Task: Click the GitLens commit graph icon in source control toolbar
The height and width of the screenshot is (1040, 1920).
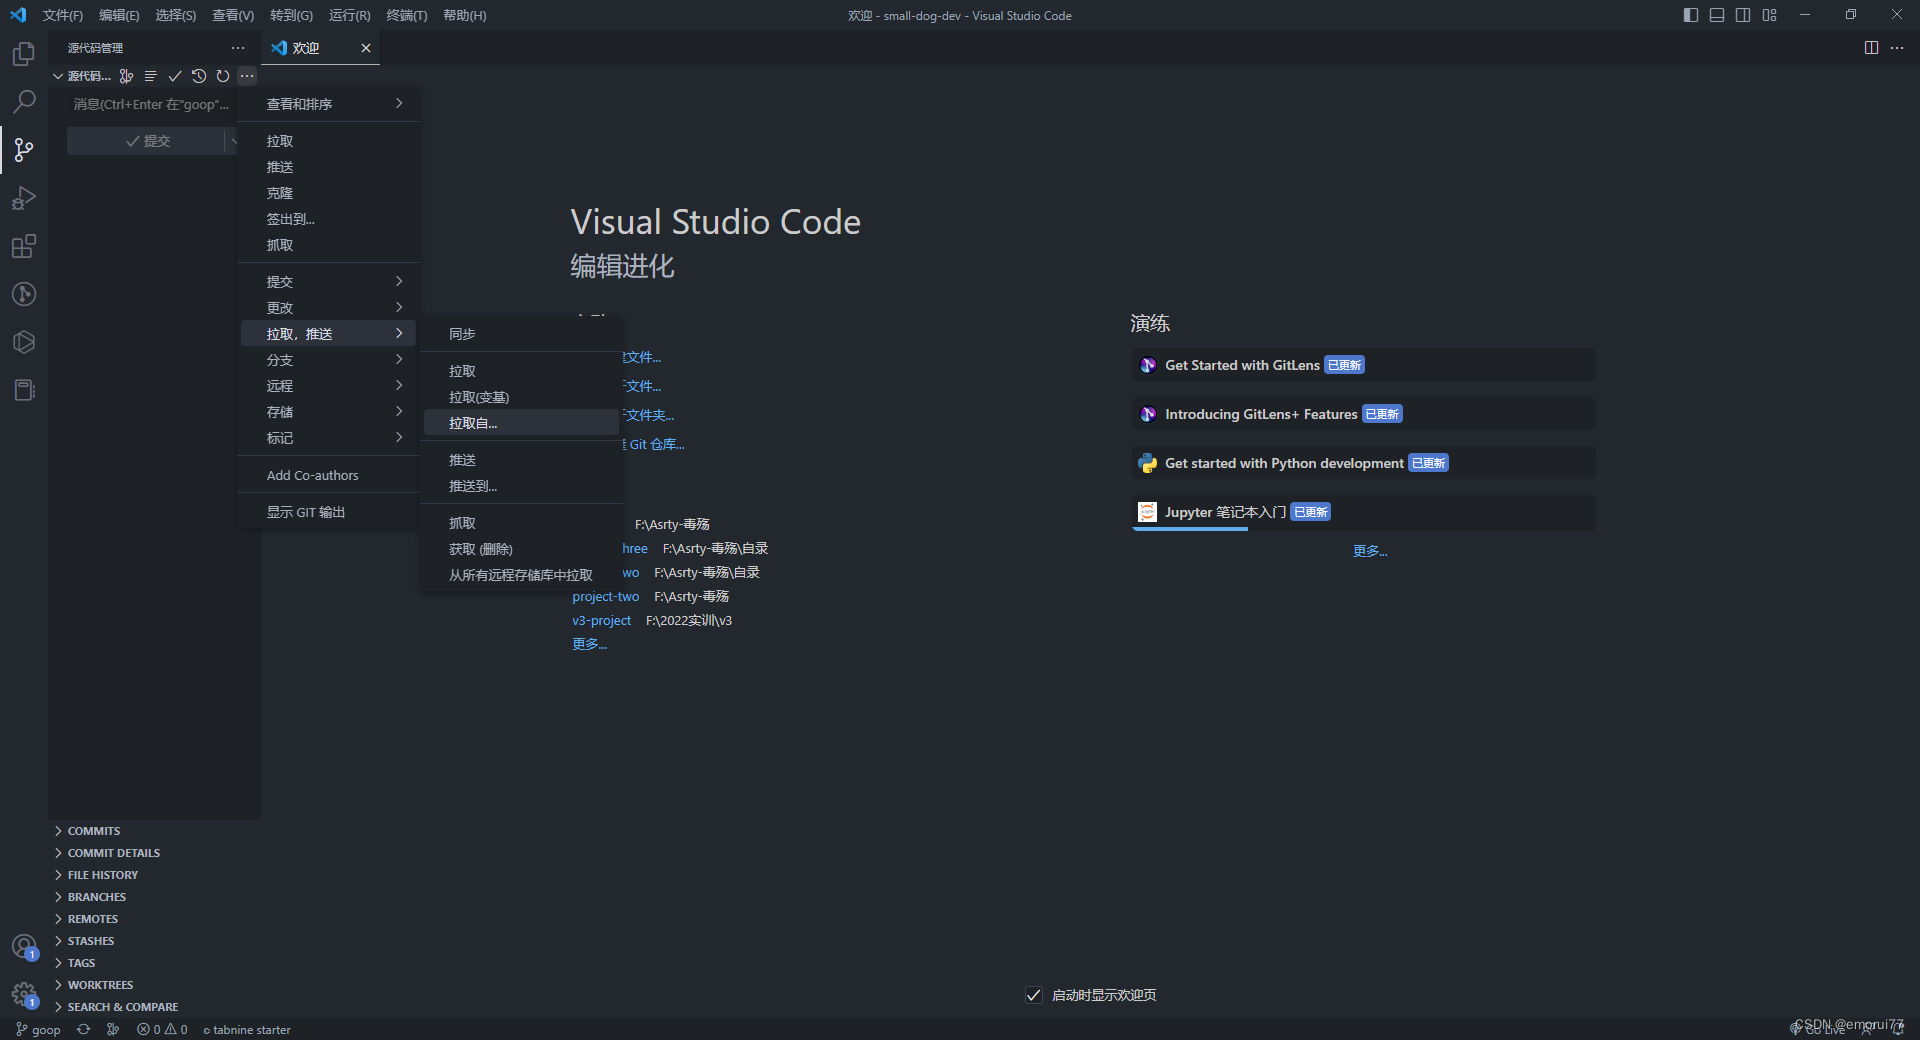Action: click(126, 76)
